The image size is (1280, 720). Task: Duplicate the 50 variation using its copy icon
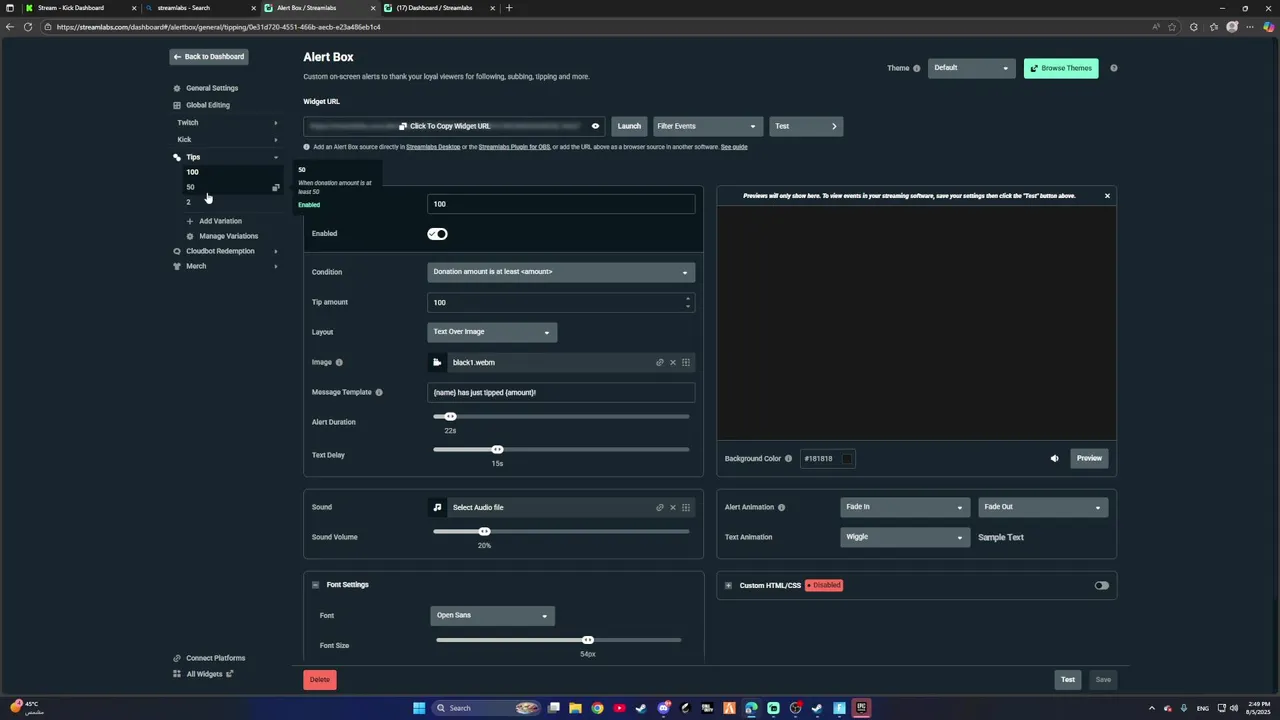[276, 187]
